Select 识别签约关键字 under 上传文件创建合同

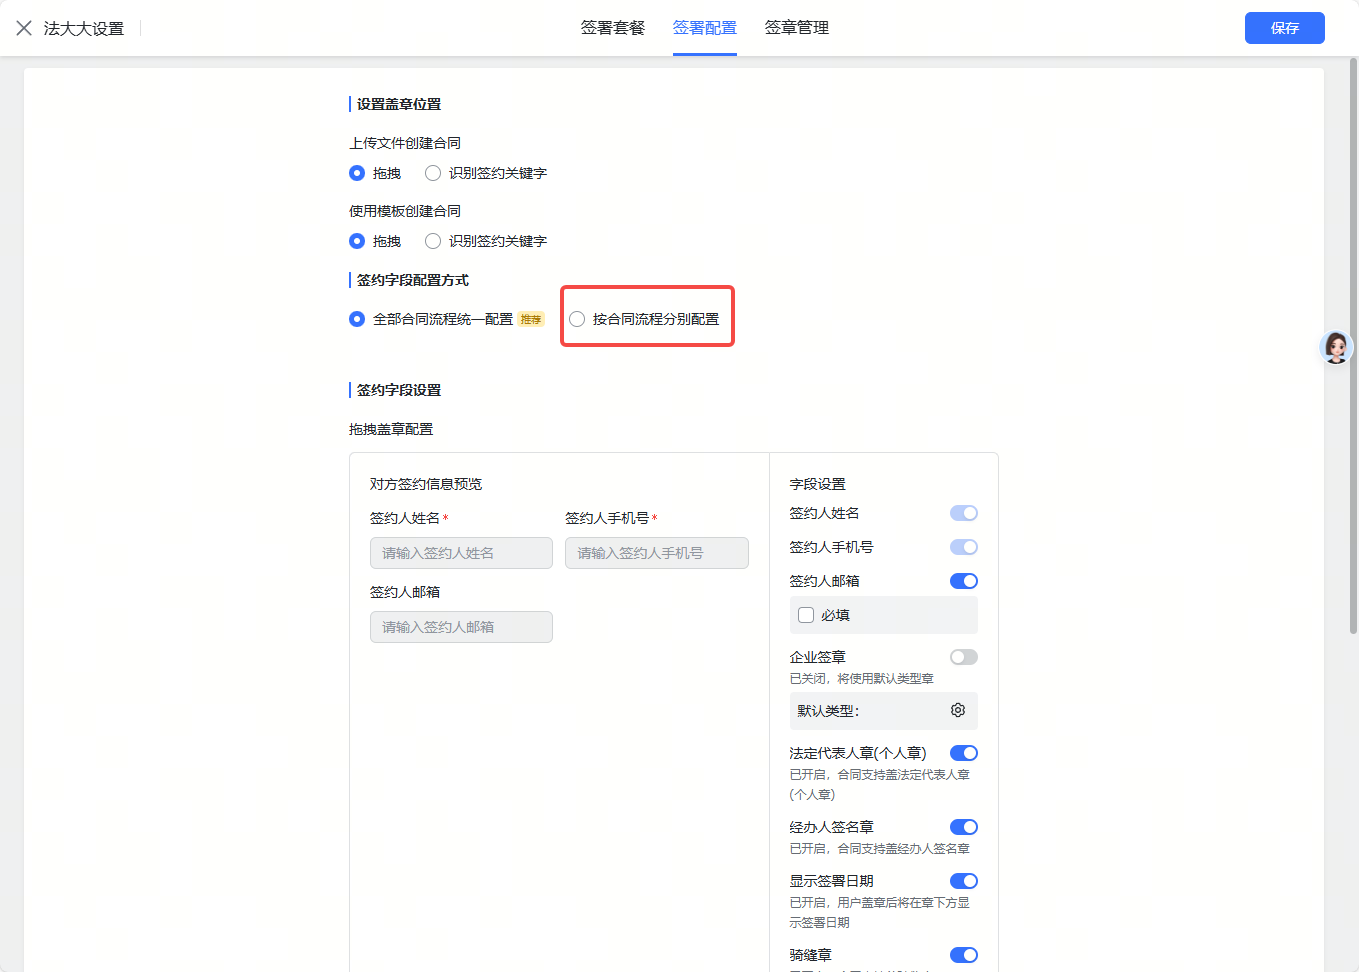(x=432, y=172)
